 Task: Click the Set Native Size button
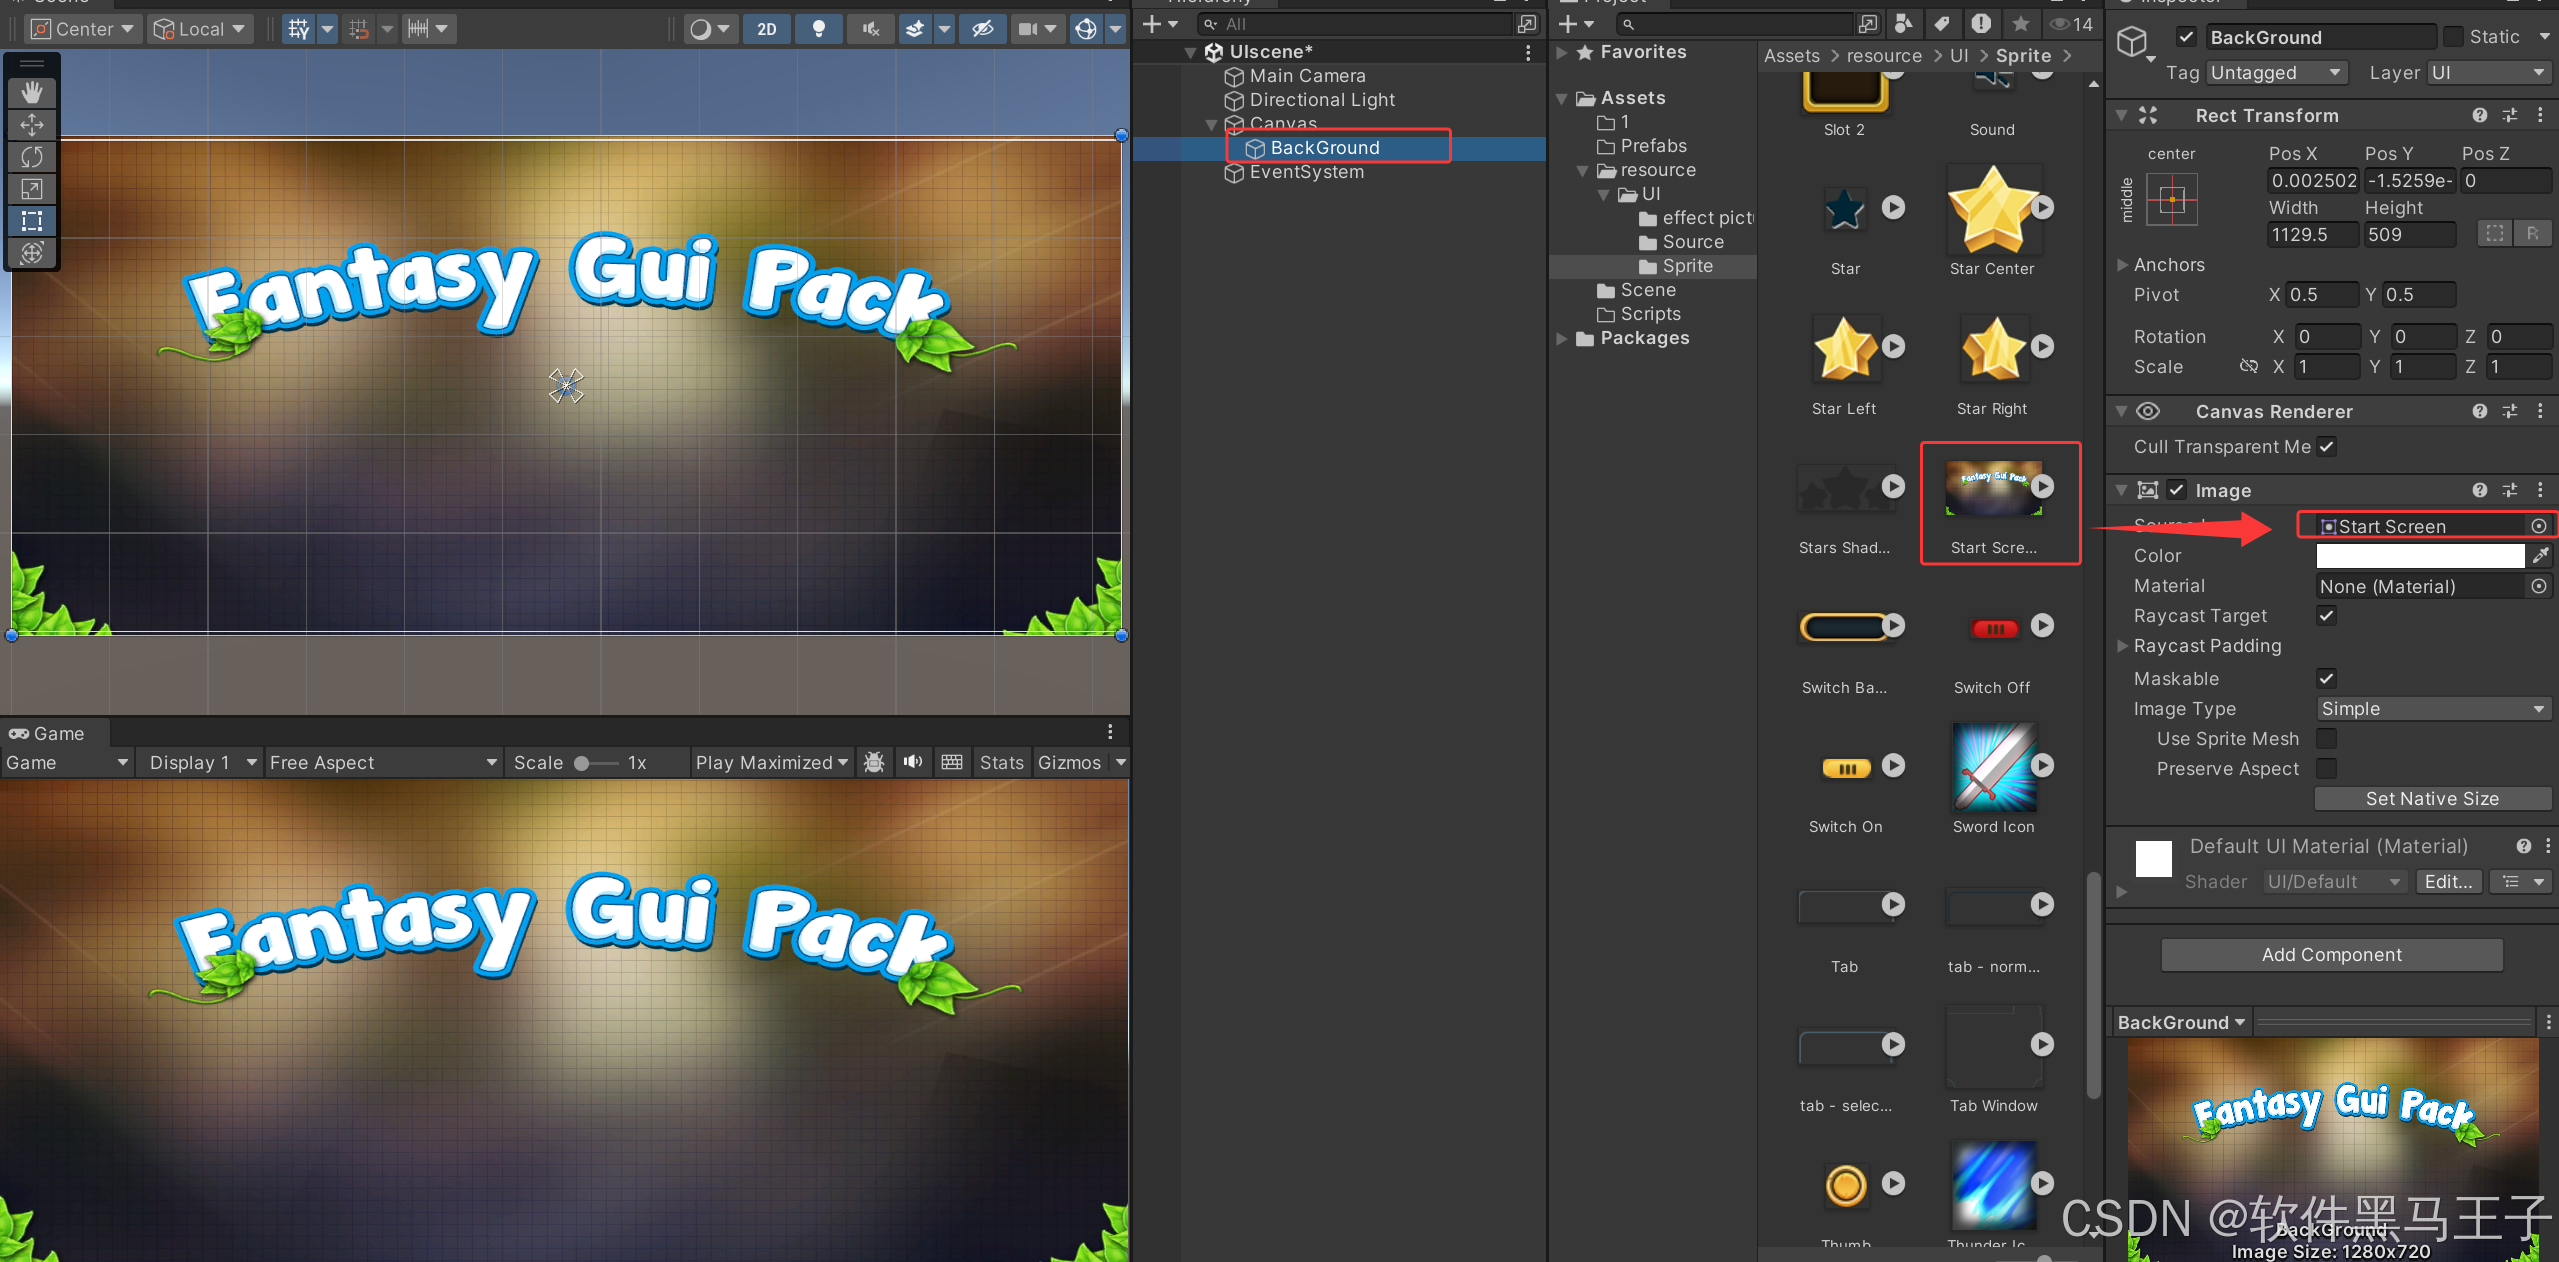click(2431, 799)
